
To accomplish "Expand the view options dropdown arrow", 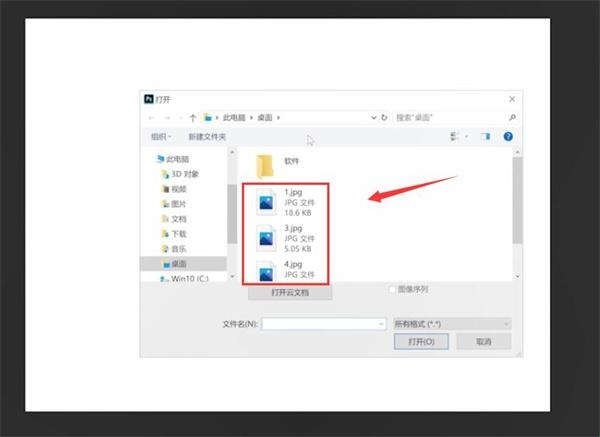I will coord(466,137).
